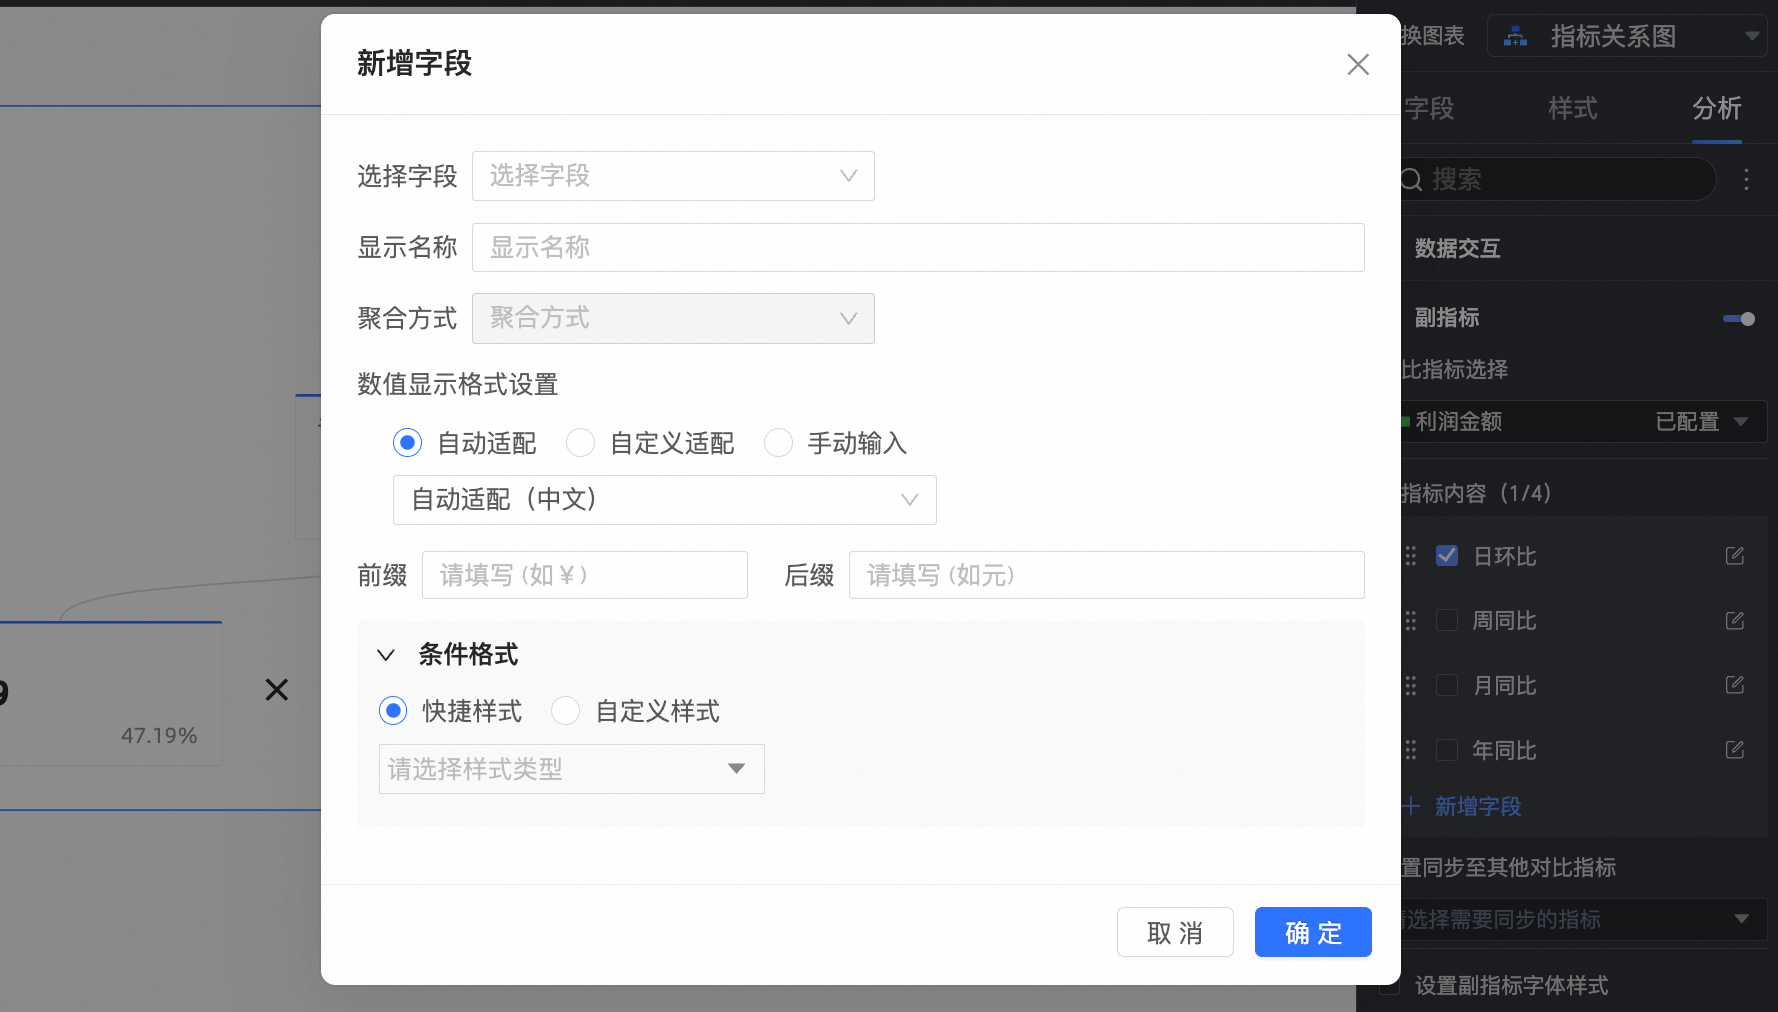This screenshot has height=1012, width=1778.
Task: Switch to the 样式 tab
Action: 1572,109
